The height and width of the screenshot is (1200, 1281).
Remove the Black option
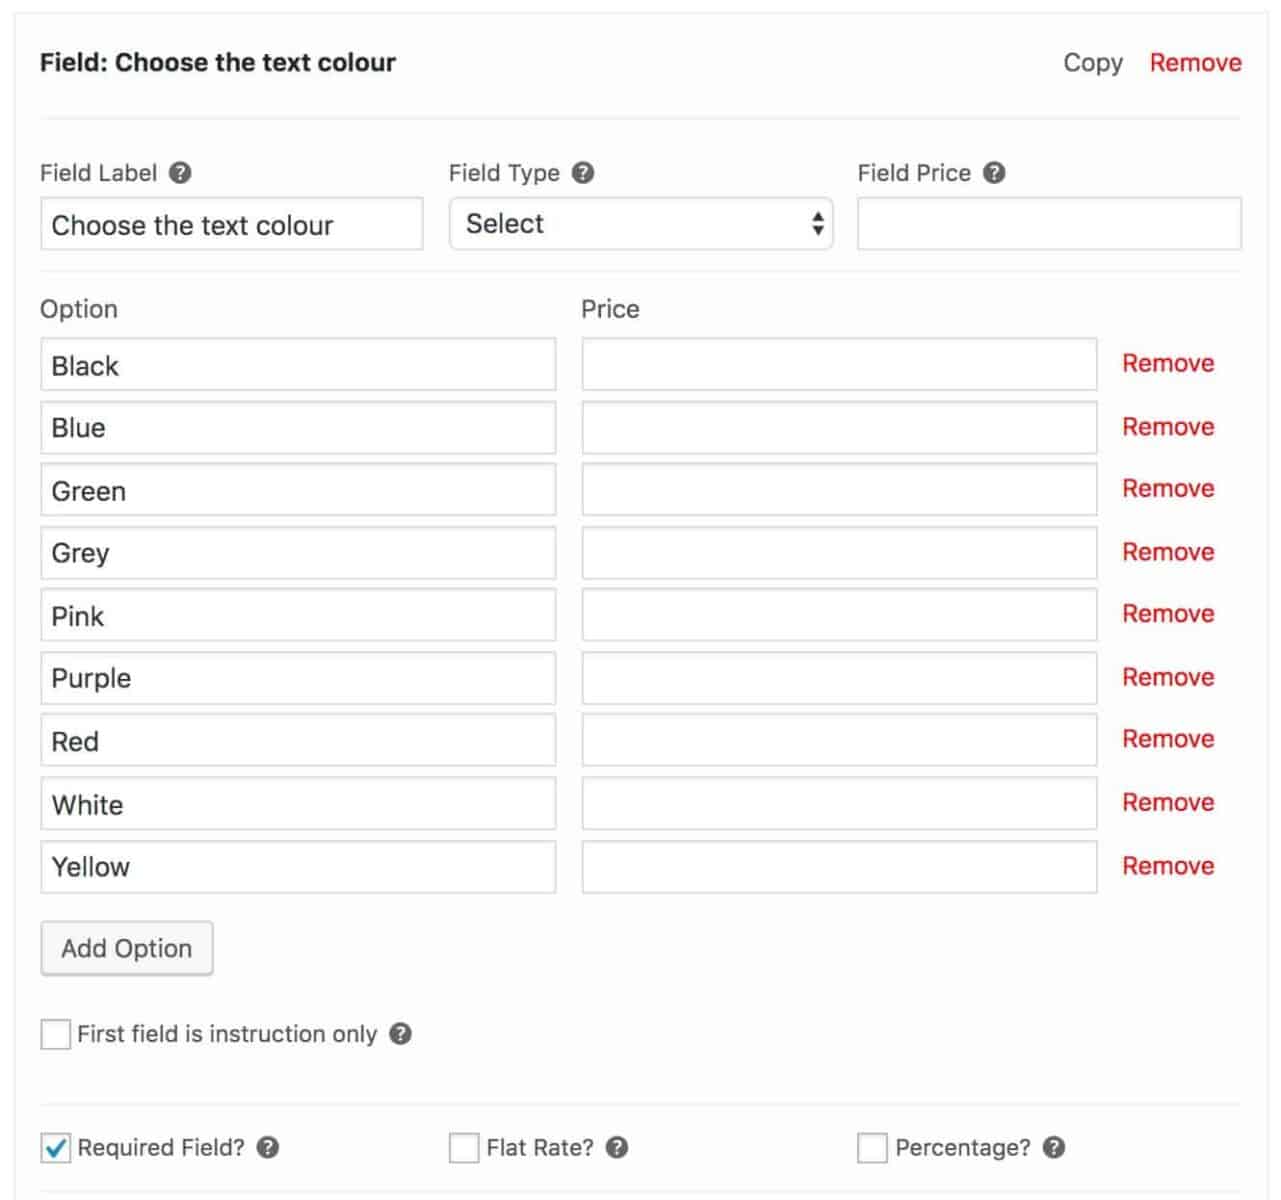click(1168, 364)
